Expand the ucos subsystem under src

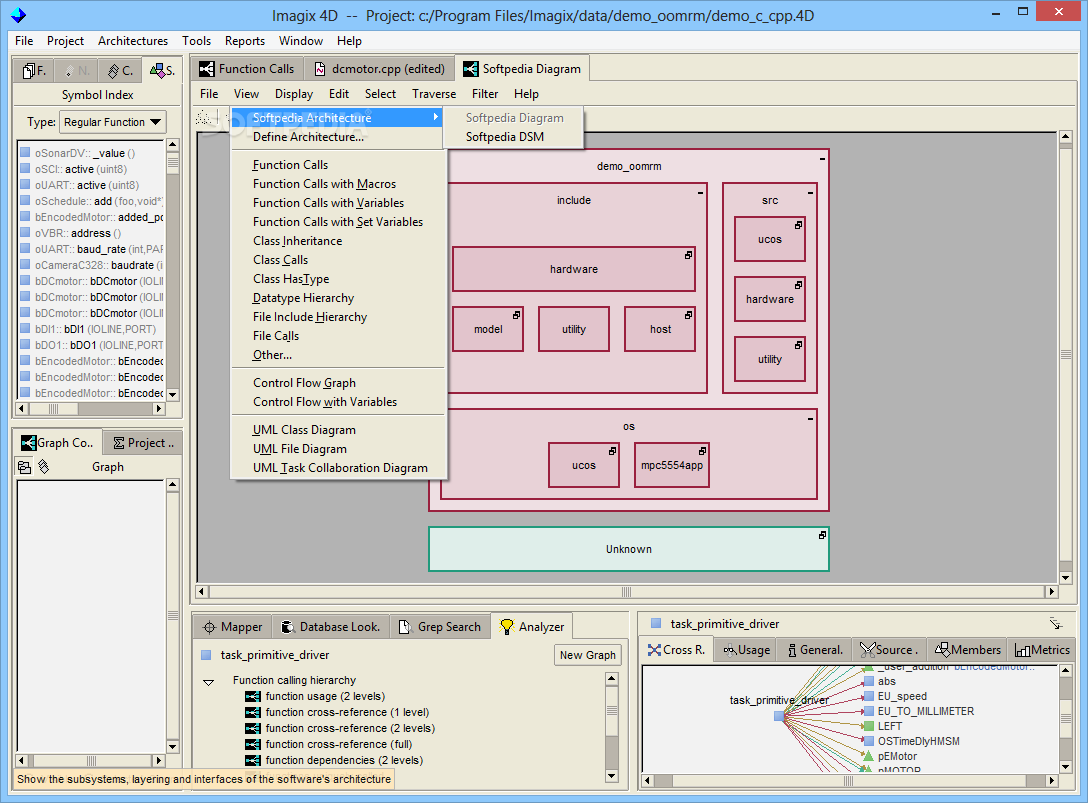click(798, 226)
